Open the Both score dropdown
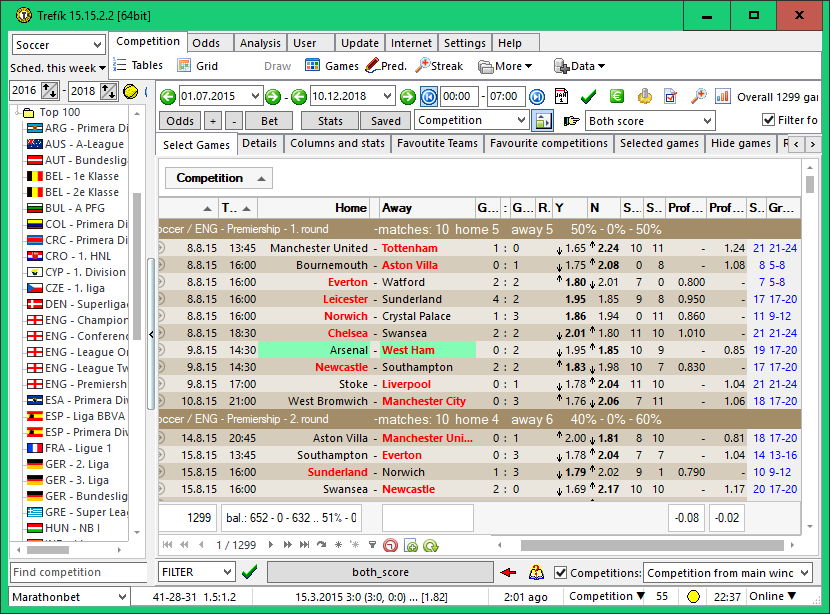The width and height of the screenshot is (830, 614). coord(650,120)
